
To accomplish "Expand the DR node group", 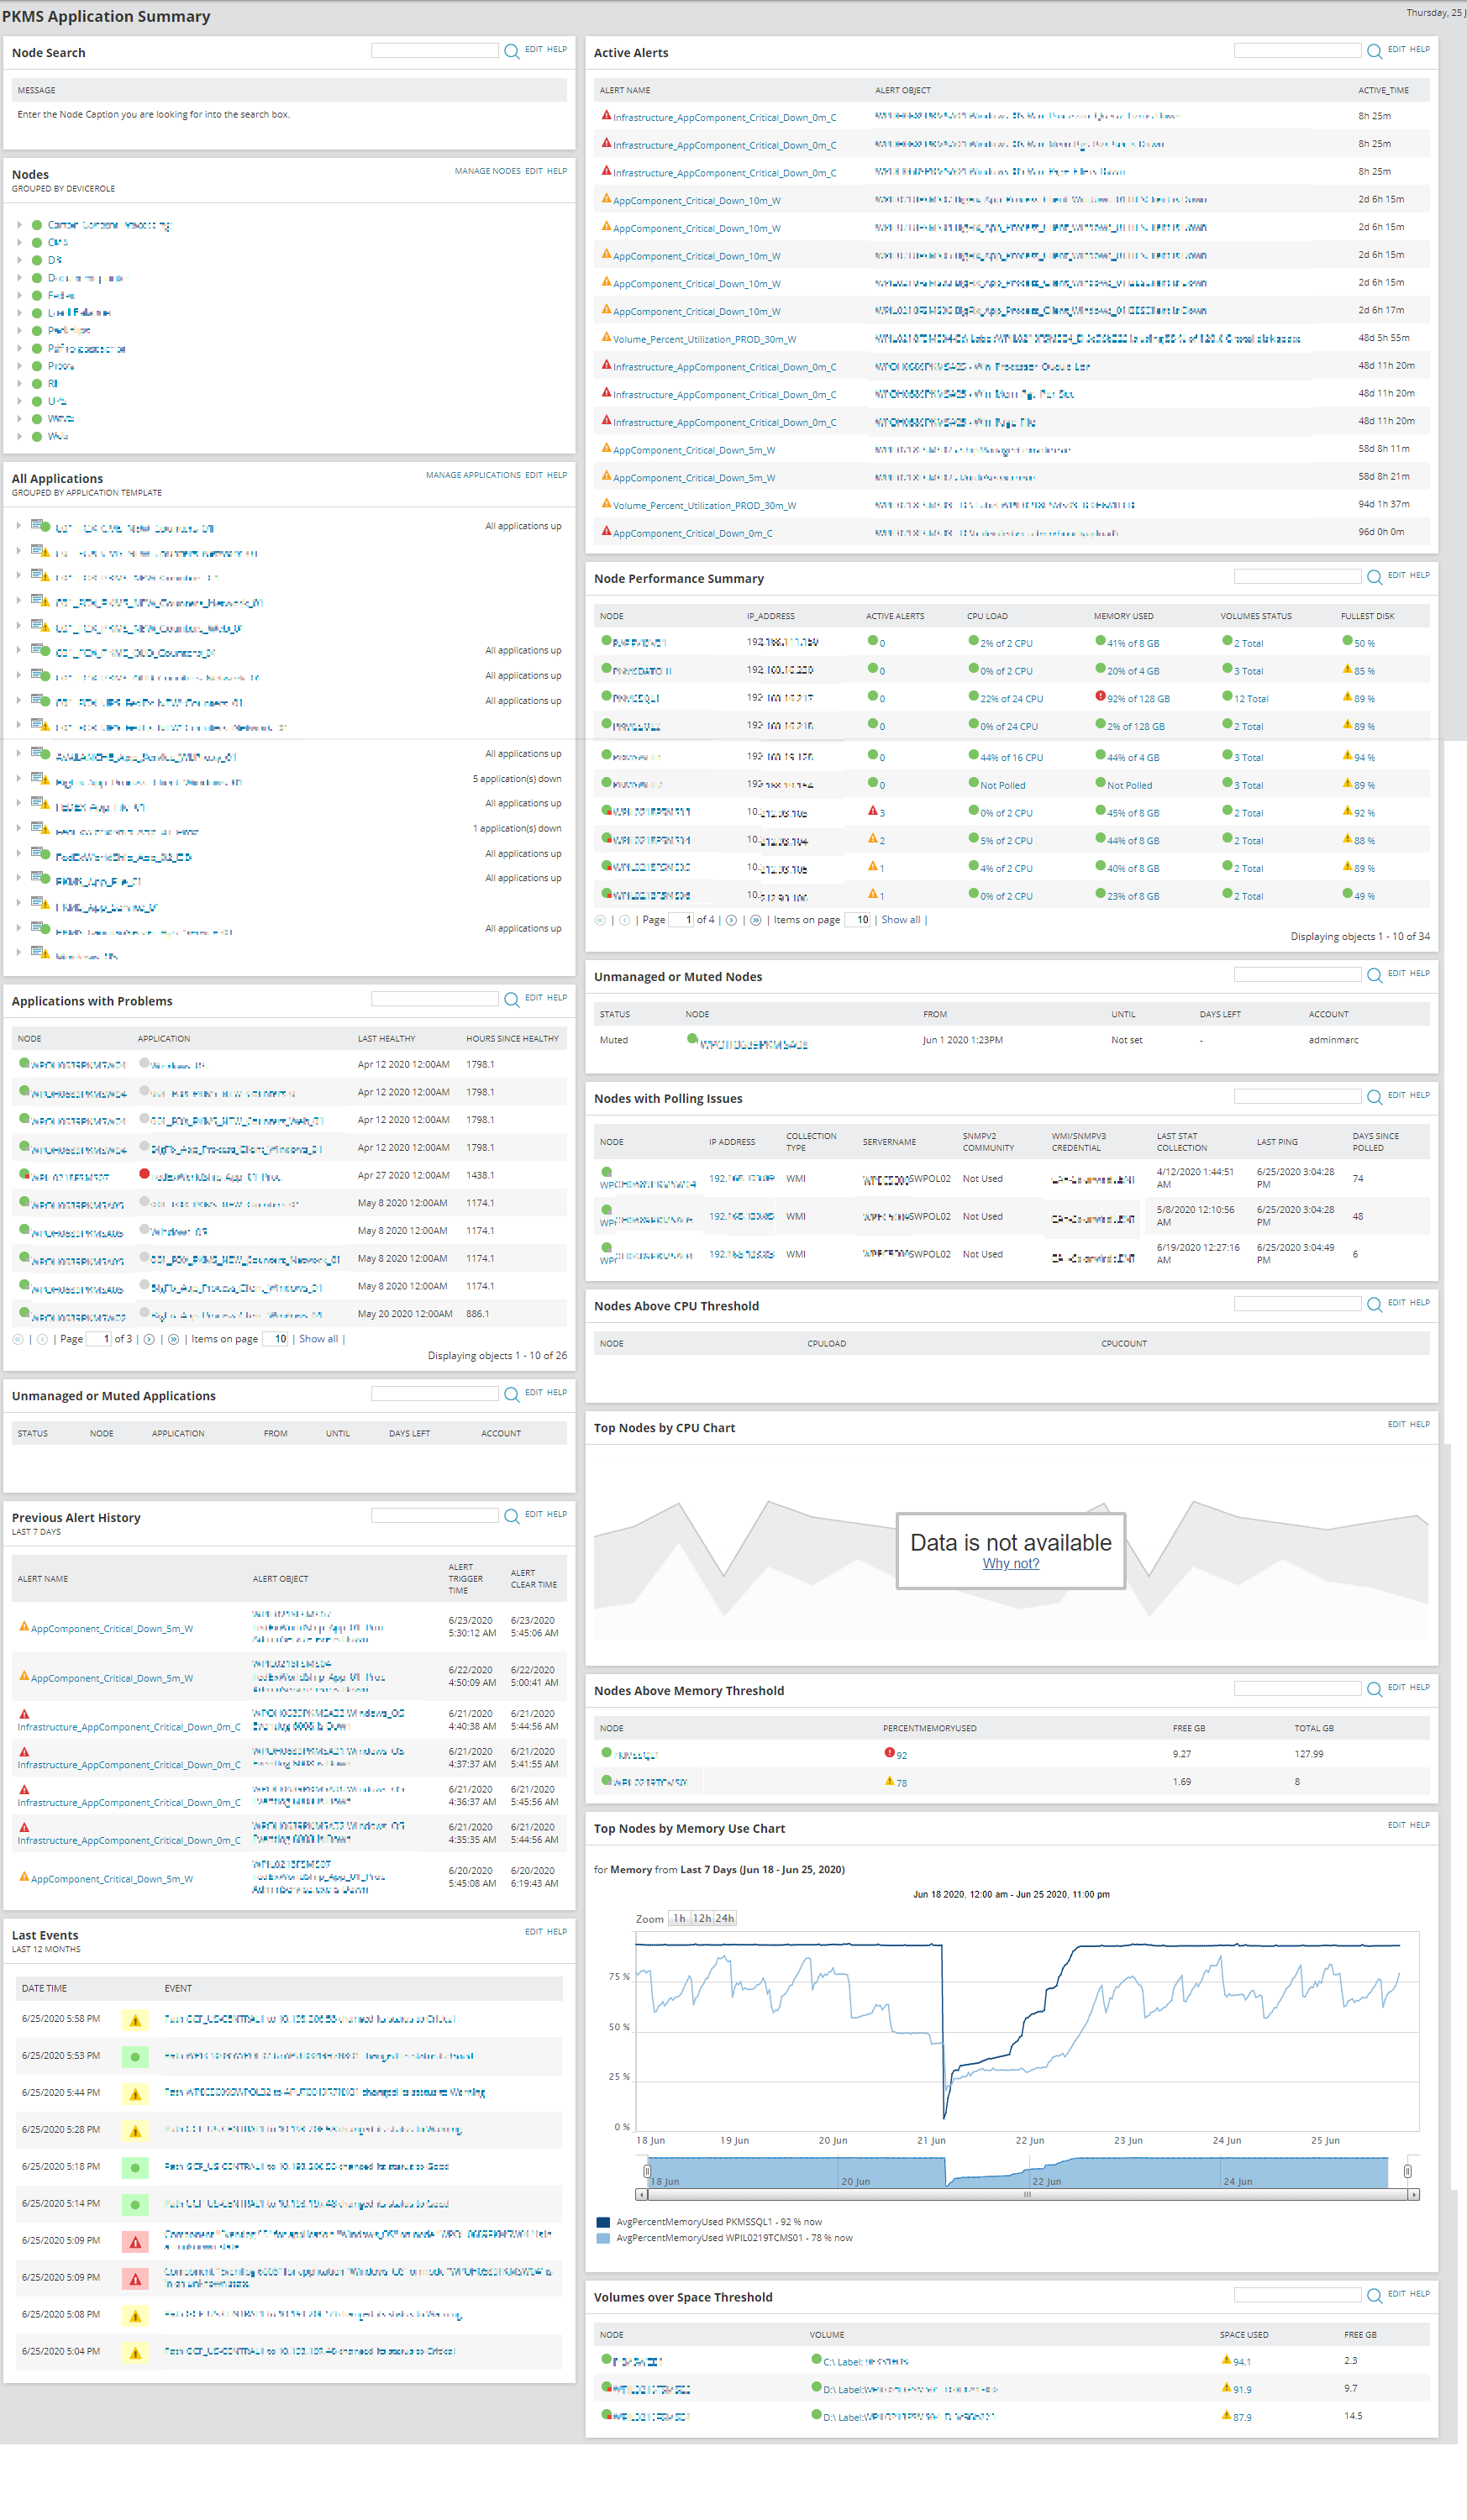I will (x=19, y=260).
